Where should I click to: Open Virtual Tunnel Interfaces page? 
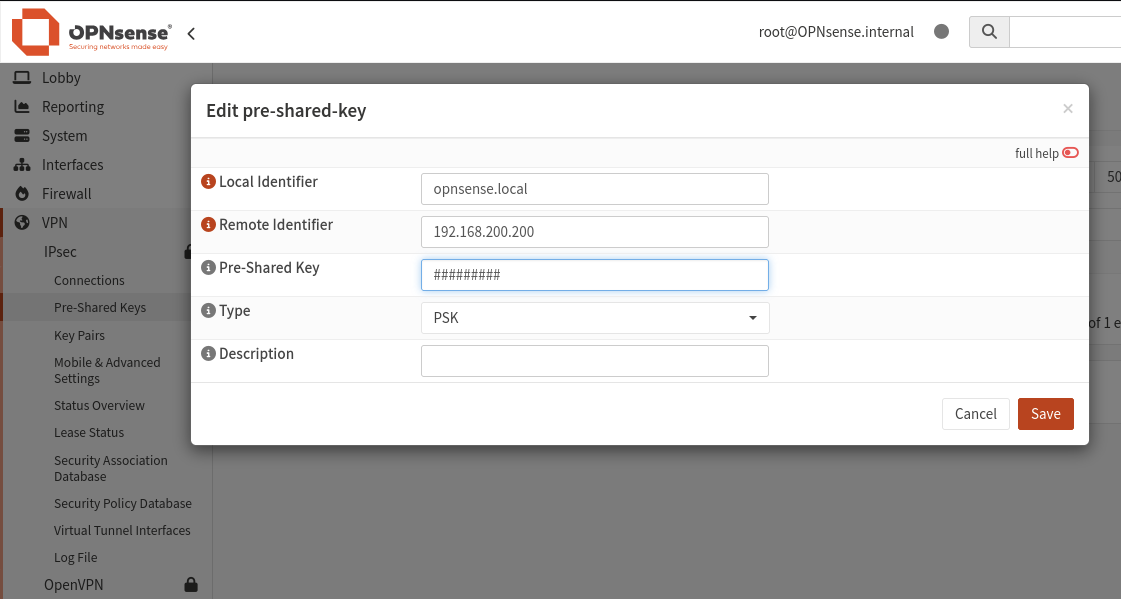coord(122,530)
